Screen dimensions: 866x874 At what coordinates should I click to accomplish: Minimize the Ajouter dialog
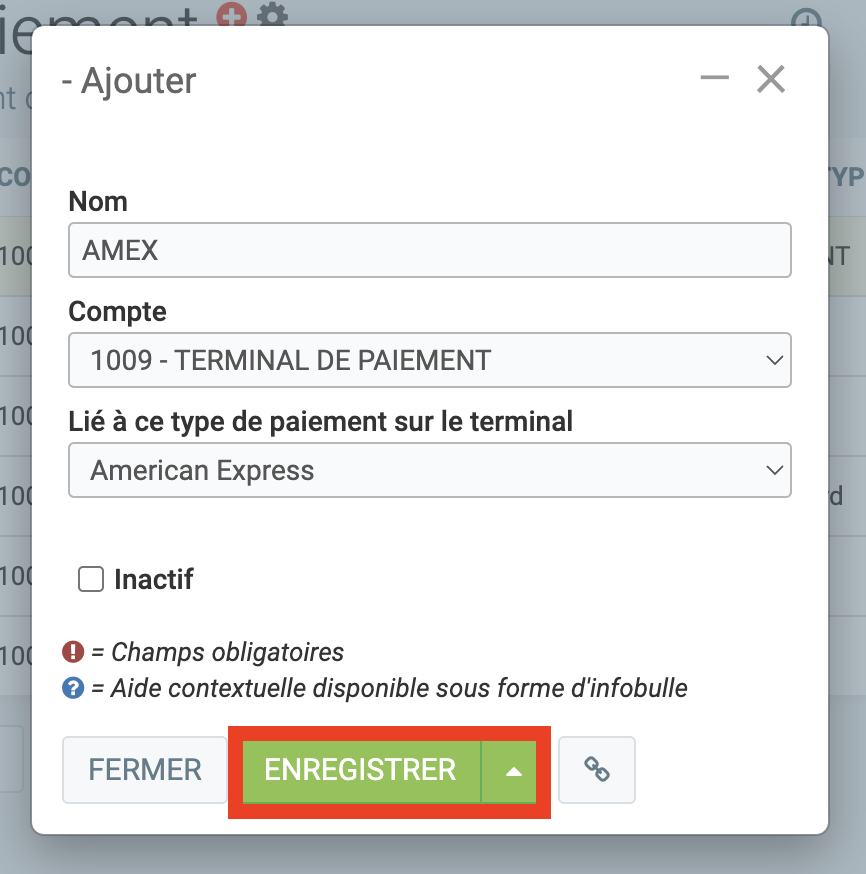(714, 79)
